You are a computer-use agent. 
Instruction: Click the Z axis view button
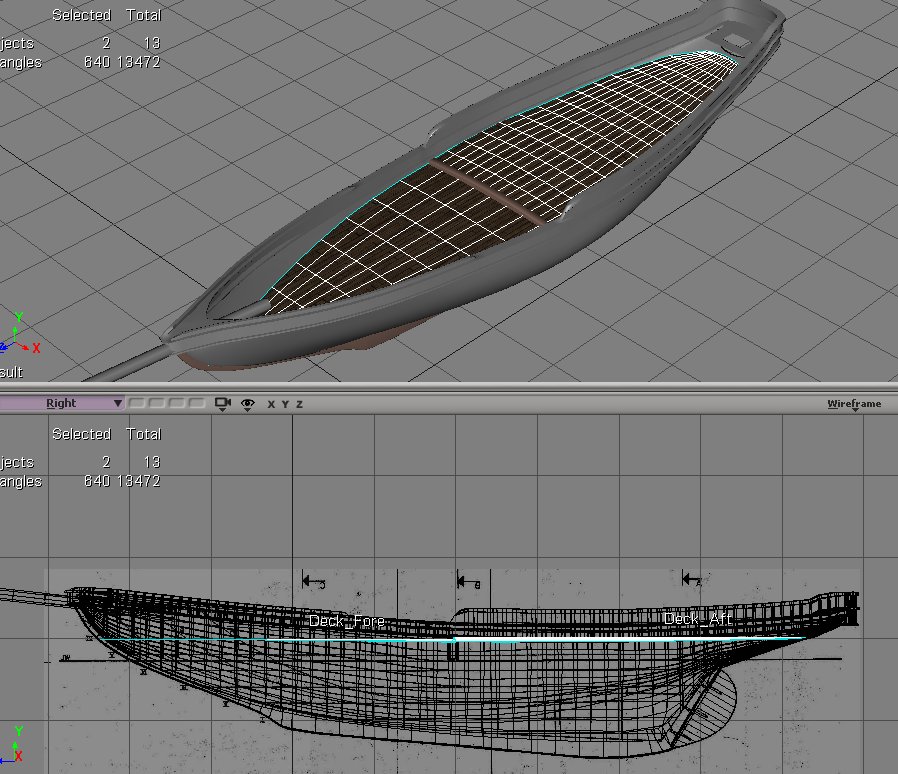299,404
